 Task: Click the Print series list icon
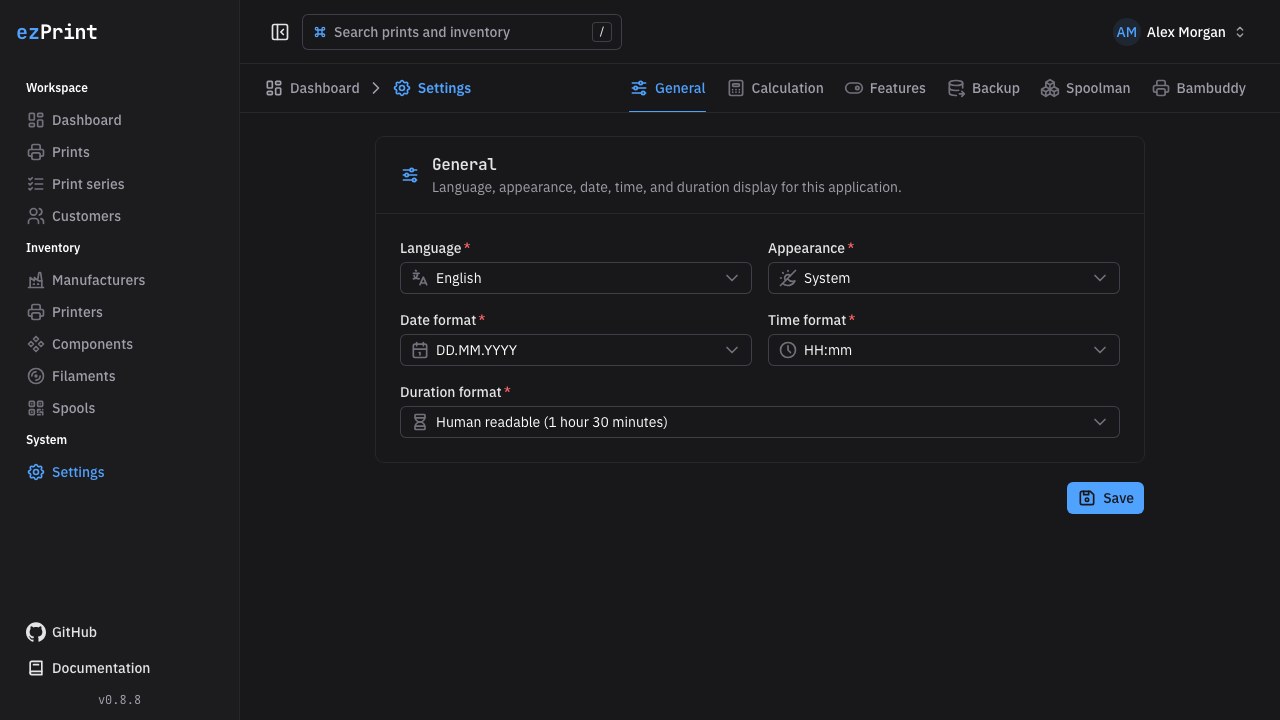[x=36, y=184]
